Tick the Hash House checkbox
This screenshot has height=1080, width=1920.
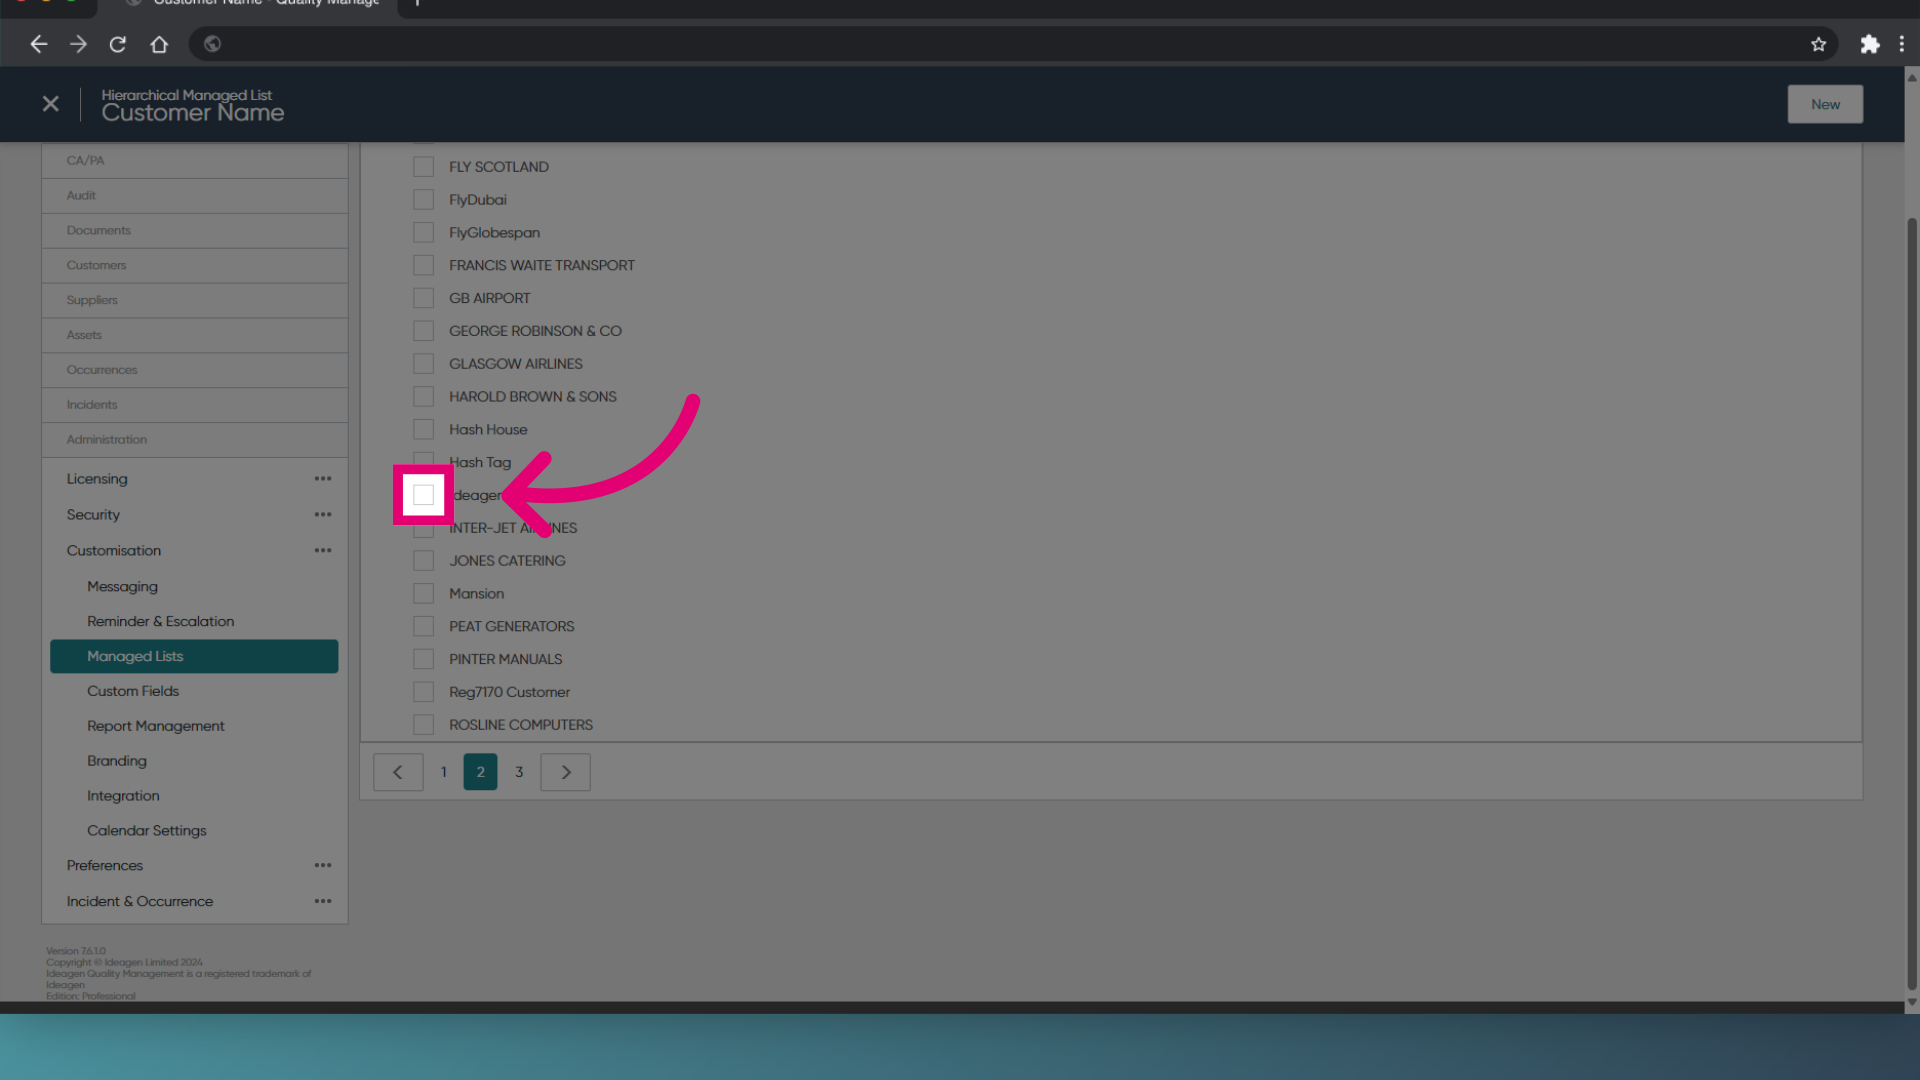click(424, 430)
